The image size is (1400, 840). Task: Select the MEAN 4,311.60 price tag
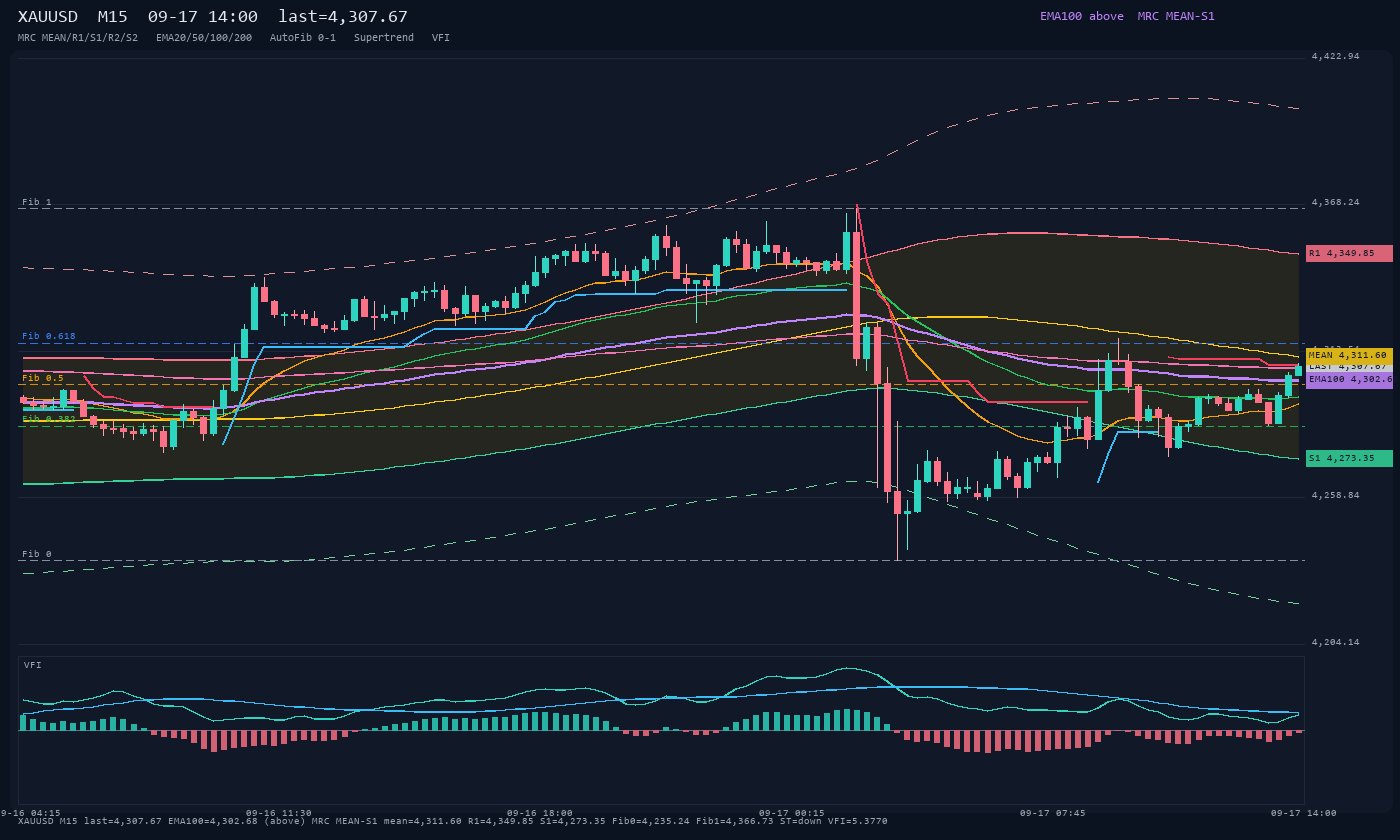click(1349, 355)
